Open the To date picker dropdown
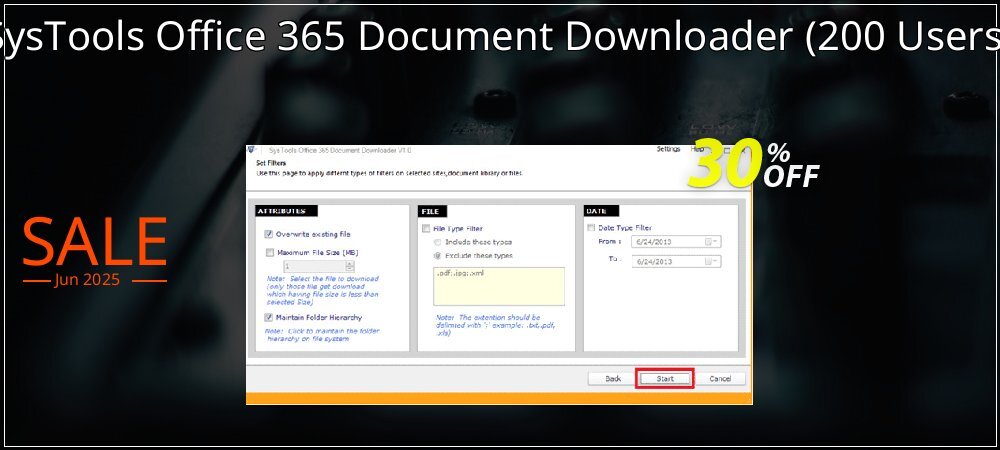This screenshot has height=450, width=1000. [712, 261]
